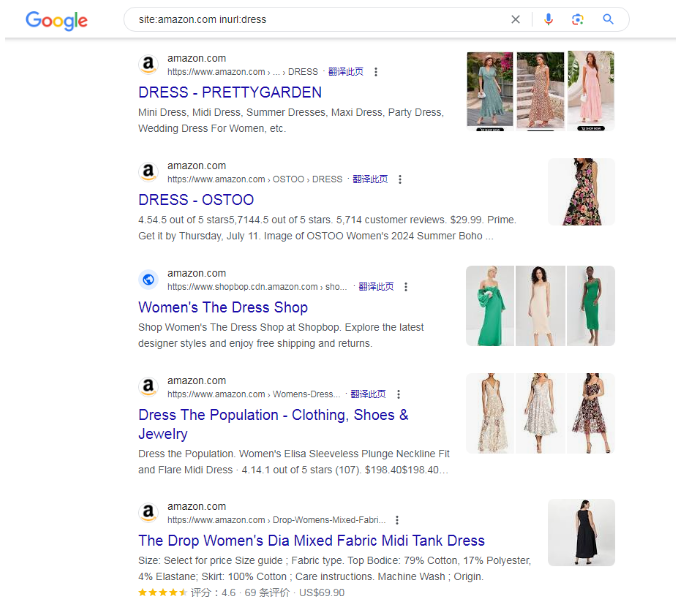Click US$69.90 price text
This screenshot has width=676, height=610.
coord(322,593)
